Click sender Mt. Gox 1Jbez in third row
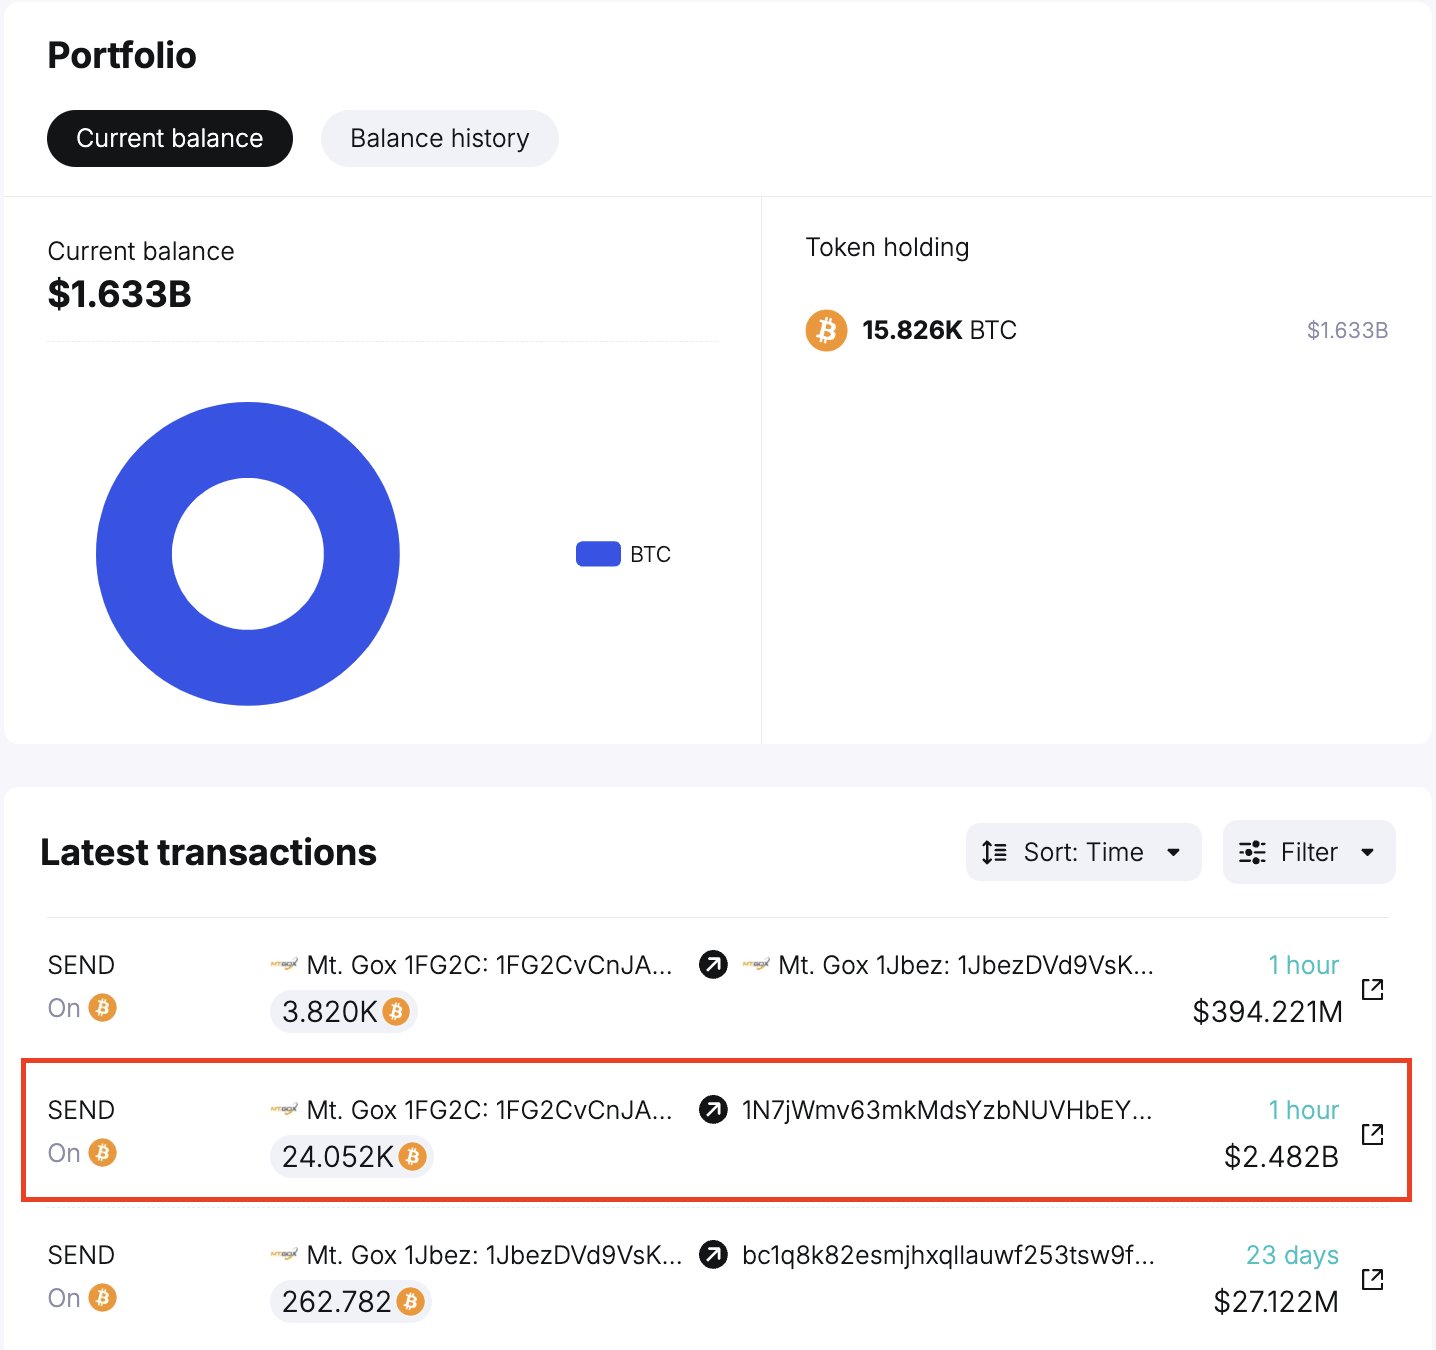The image size is (1436, 1350). point(494,1255)
